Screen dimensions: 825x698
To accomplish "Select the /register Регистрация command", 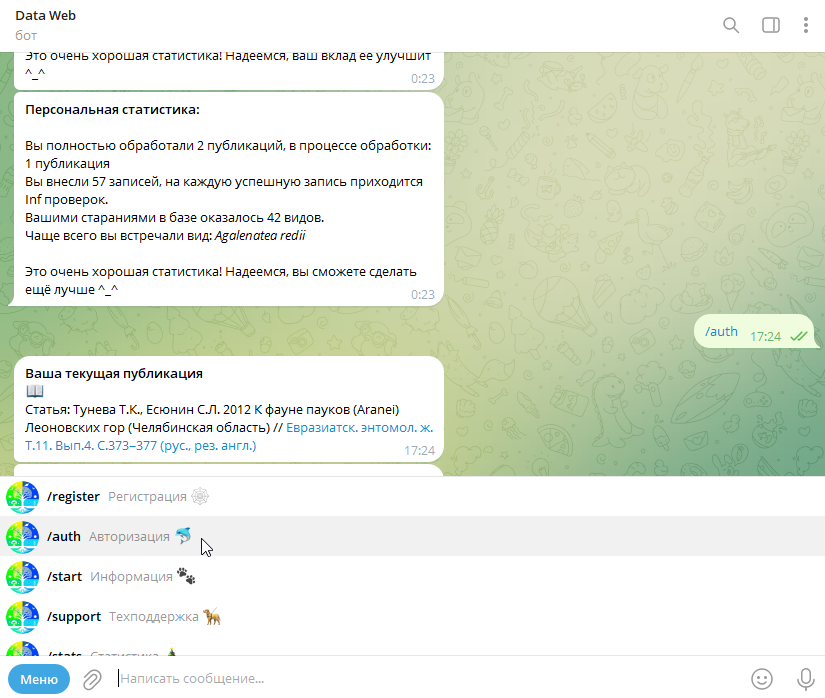I will point(412,496).
